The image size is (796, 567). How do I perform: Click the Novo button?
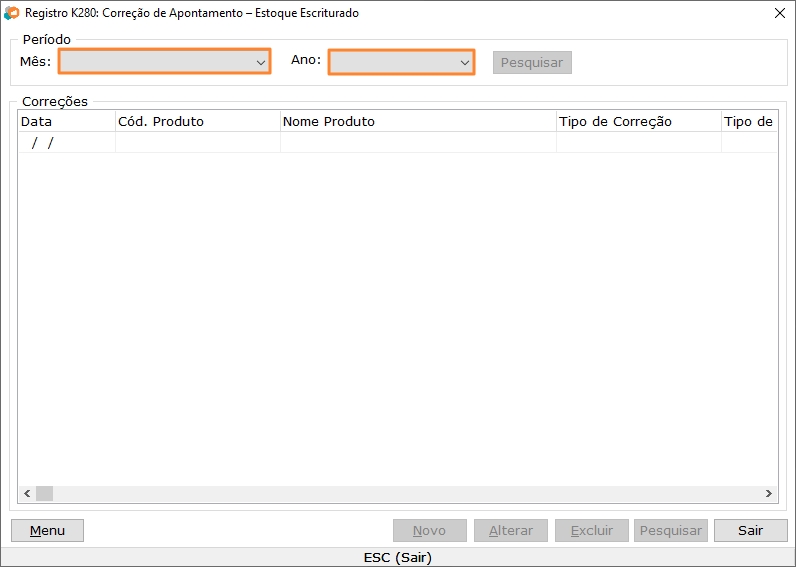pyautogui.click(x=429, y=531)
